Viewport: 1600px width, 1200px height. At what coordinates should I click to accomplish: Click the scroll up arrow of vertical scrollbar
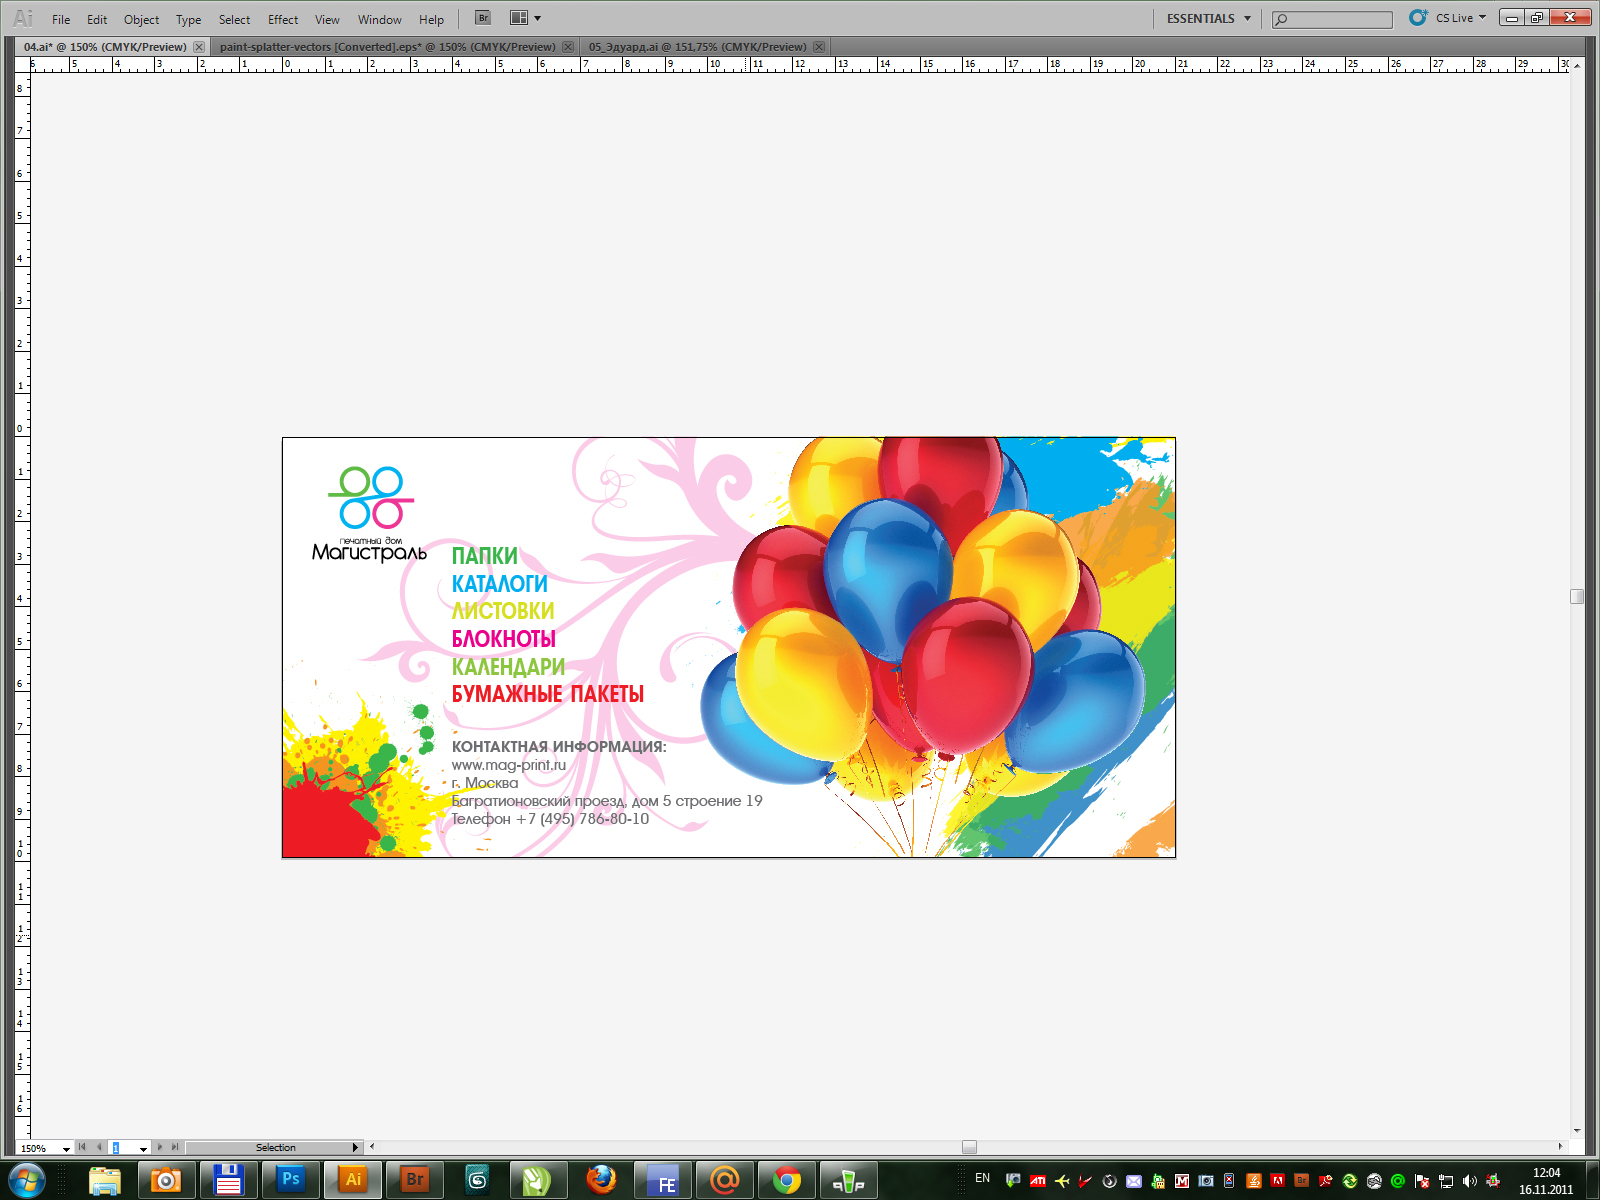click(1577, 65)
